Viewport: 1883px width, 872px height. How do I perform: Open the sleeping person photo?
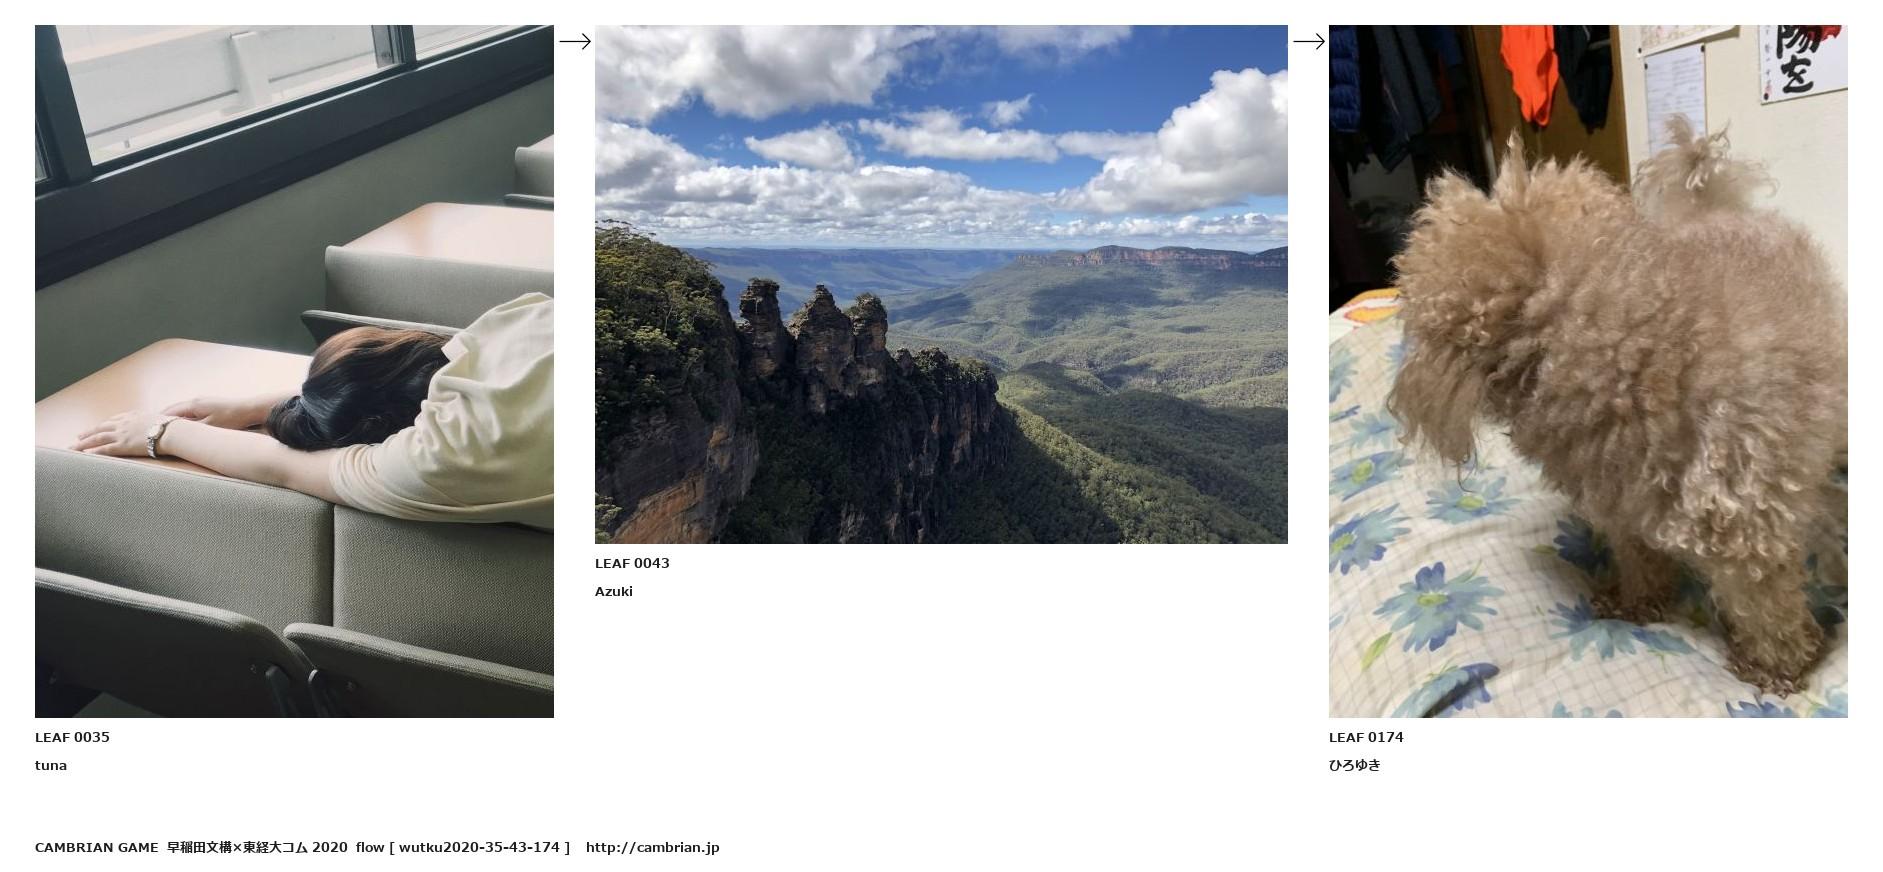294,371
